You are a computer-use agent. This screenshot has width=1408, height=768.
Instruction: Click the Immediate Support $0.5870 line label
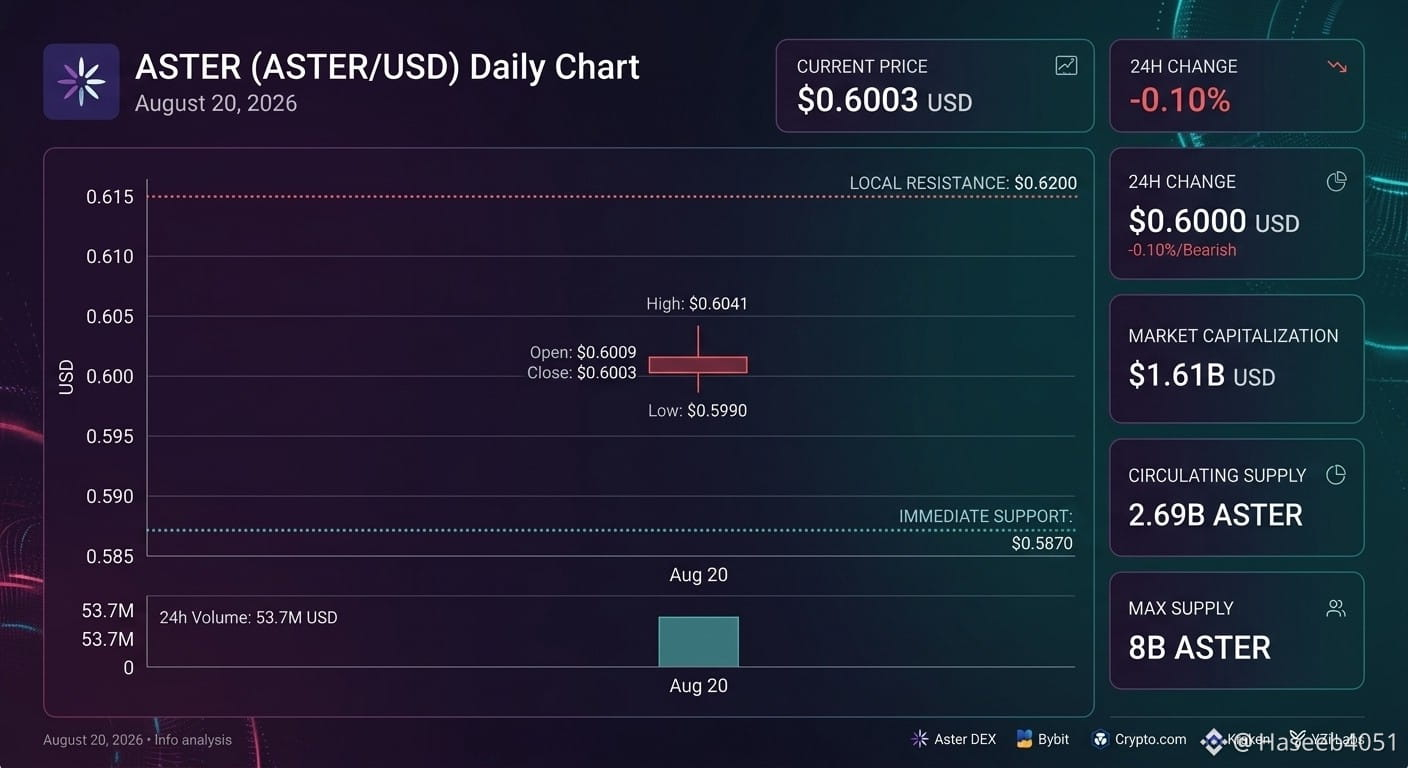click(x=986, y=530)
